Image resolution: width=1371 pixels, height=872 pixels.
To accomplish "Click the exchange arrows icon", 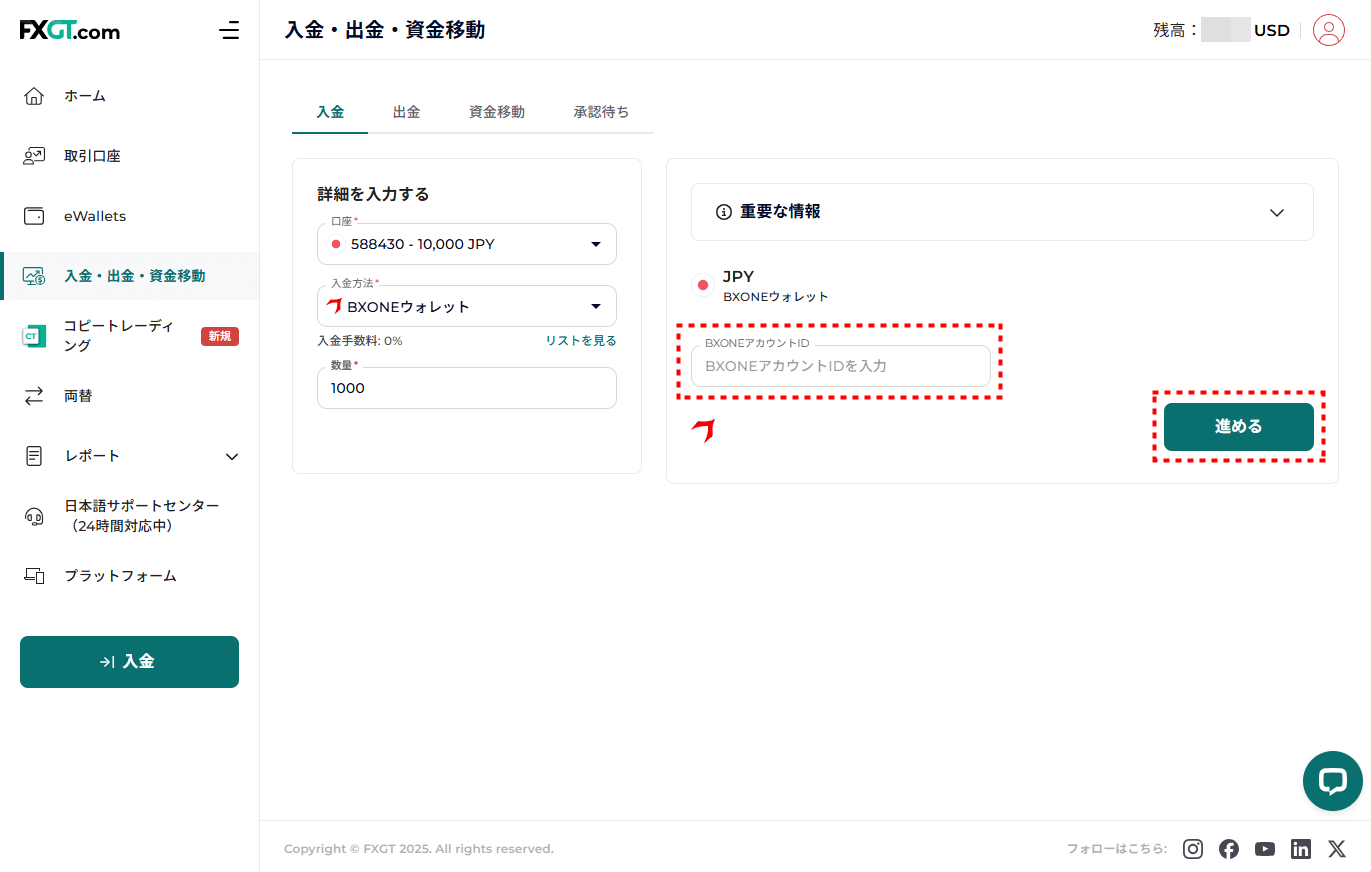I will point(34,396).
